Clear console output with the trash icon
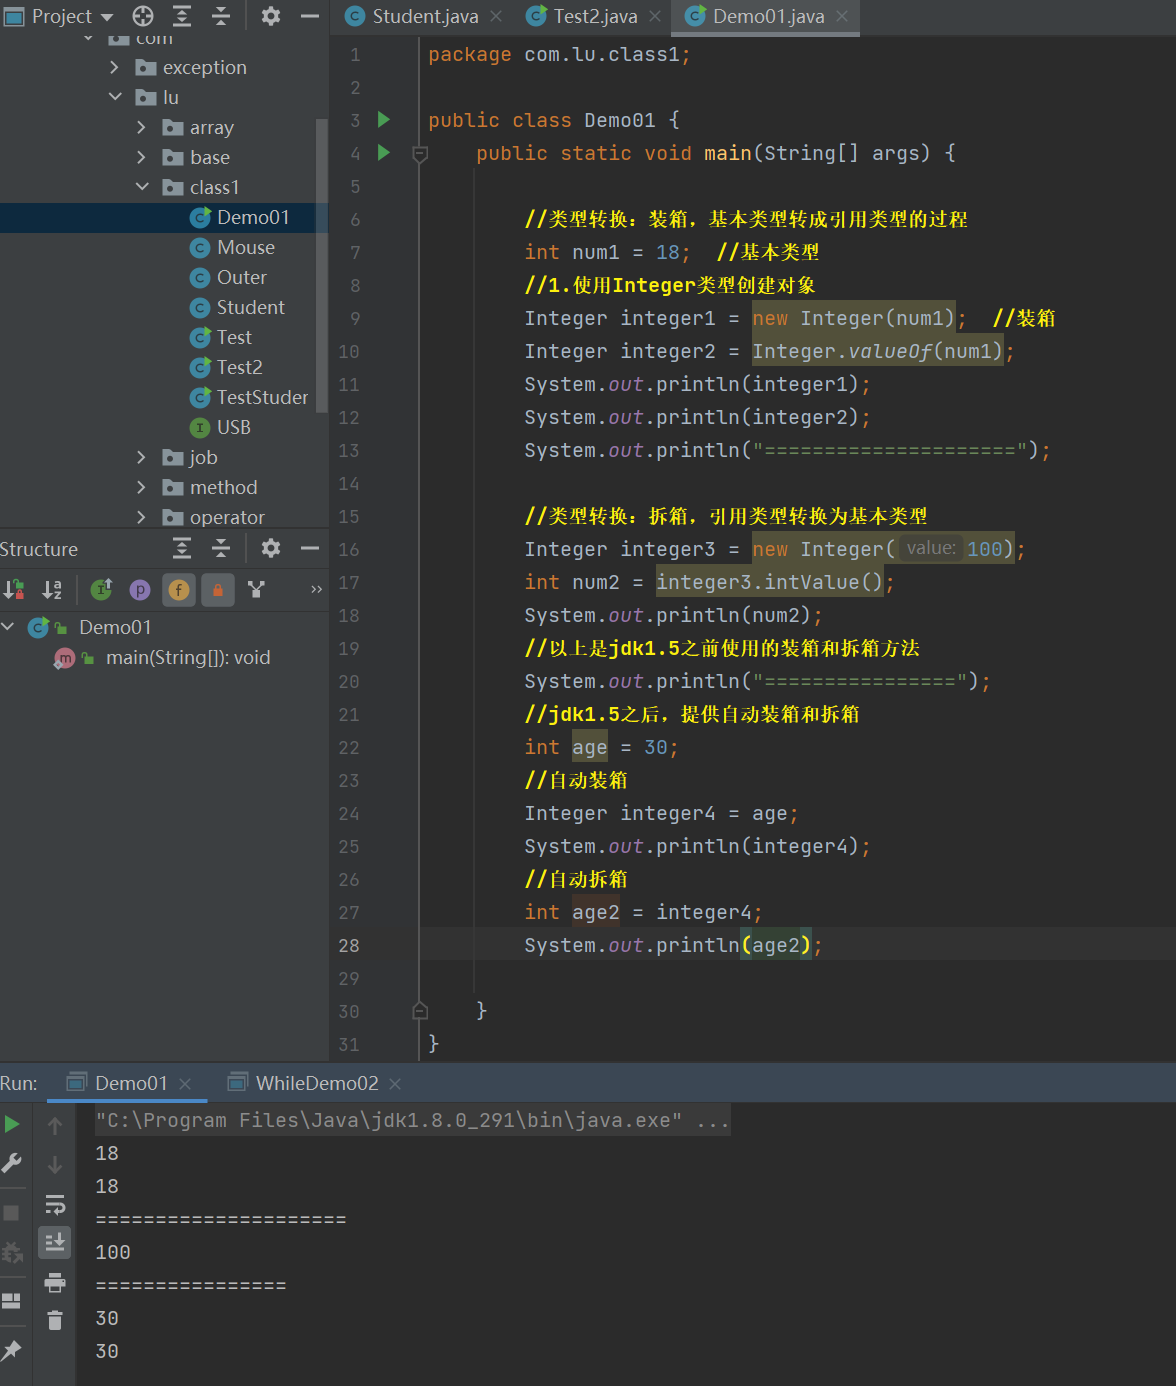The height and width of the screenshot is (1386, 1176). [x=55, y=1321]
